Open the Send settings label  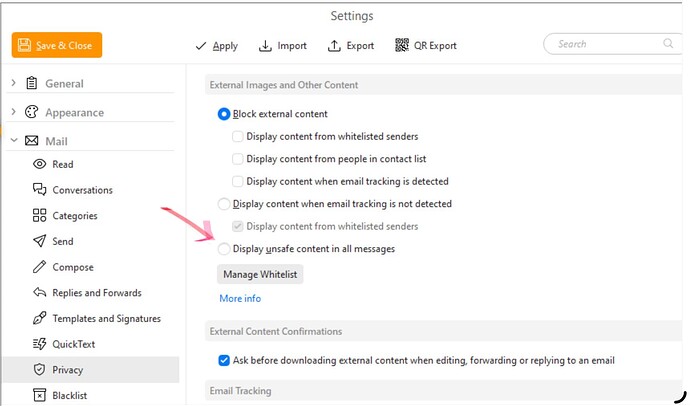tap(62, 241)
